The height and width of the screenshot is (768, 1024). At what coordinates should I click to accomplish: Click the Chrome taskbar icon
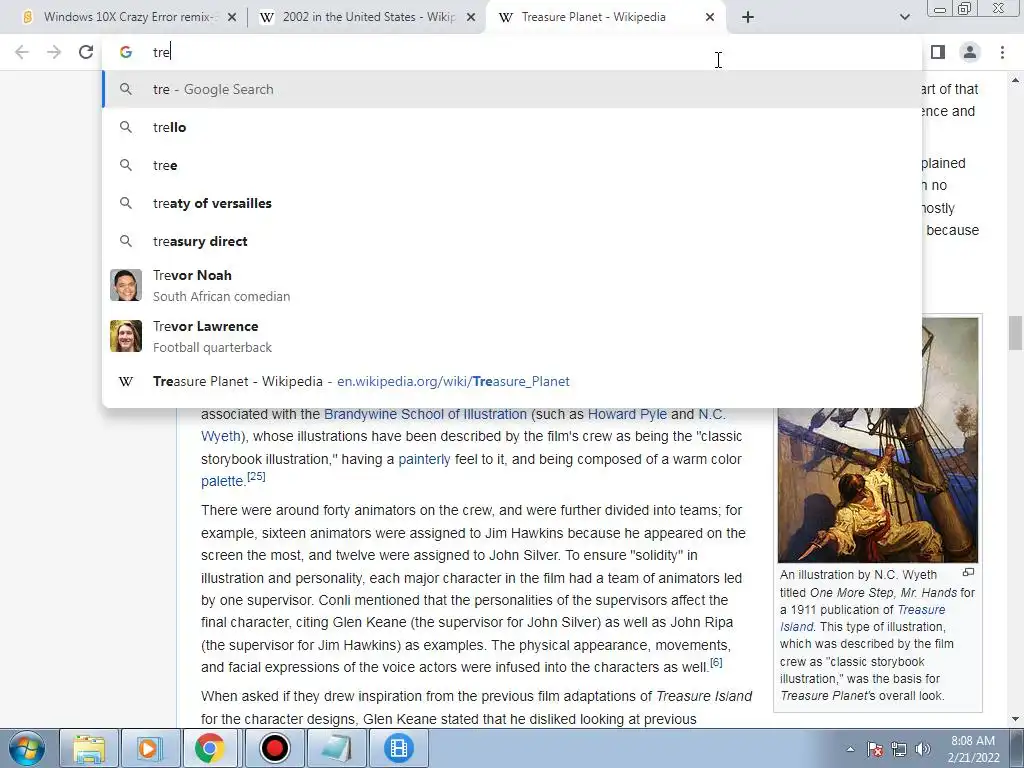(x=209, y=748)
